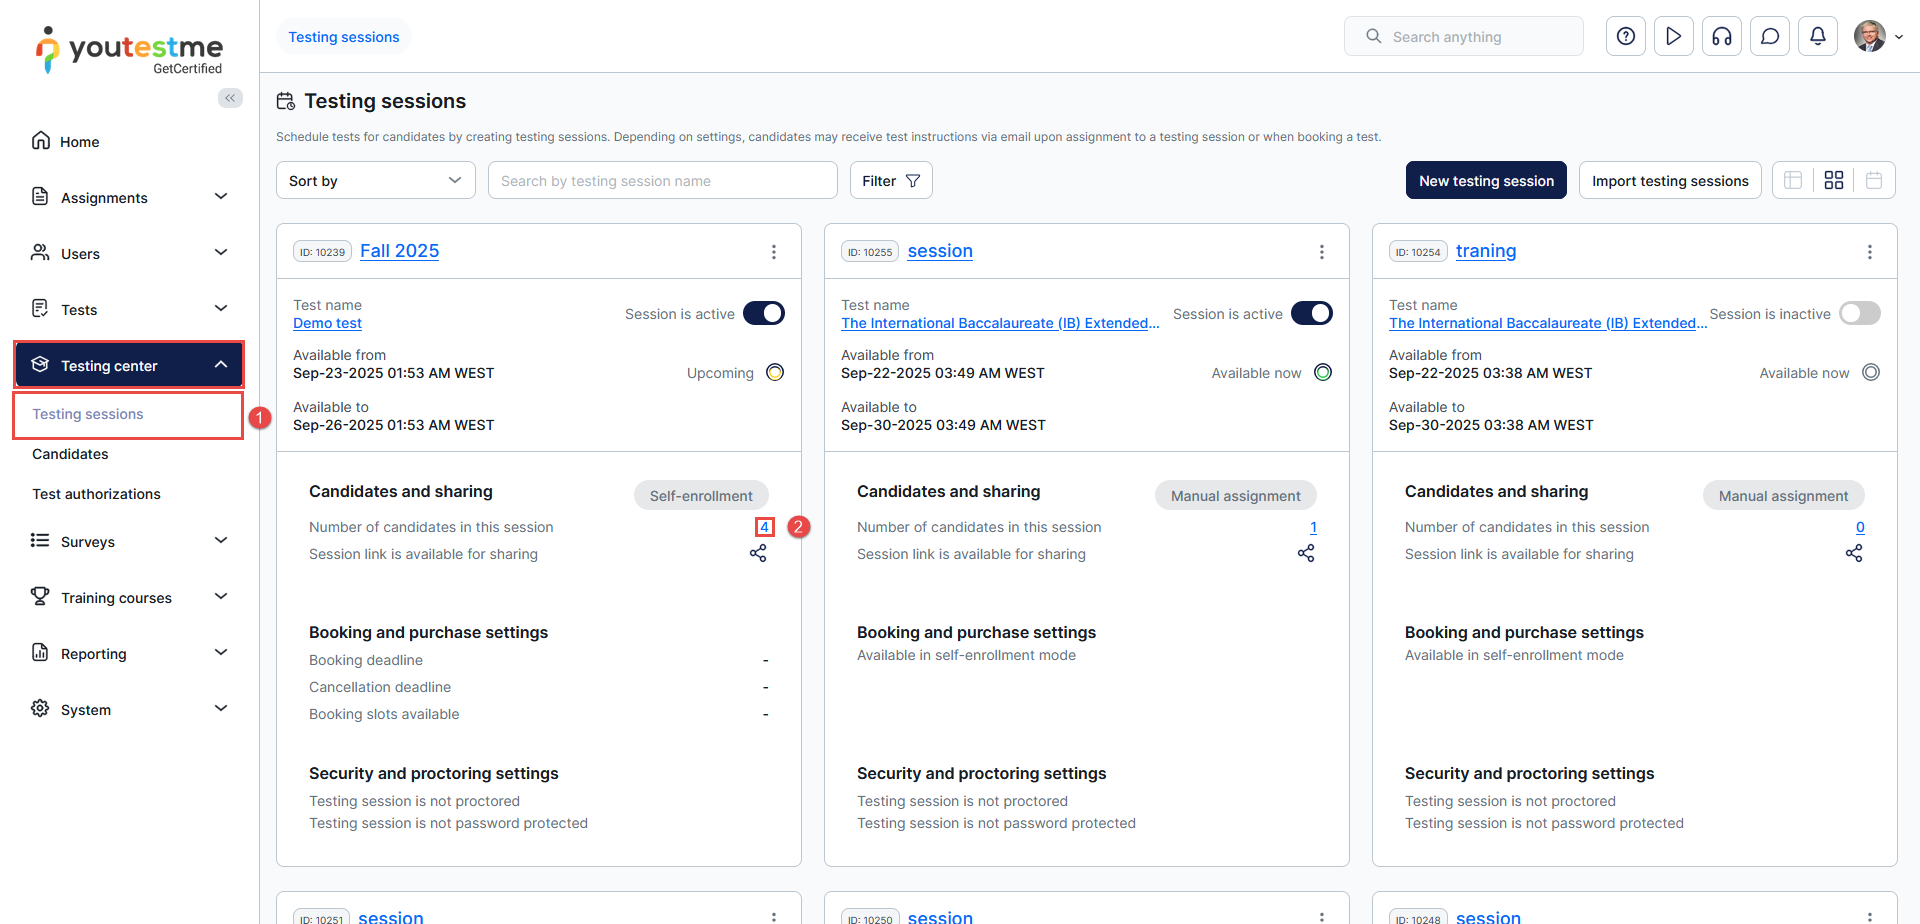
Task: Open three-dot menu for traning session
Action: 1869,252
